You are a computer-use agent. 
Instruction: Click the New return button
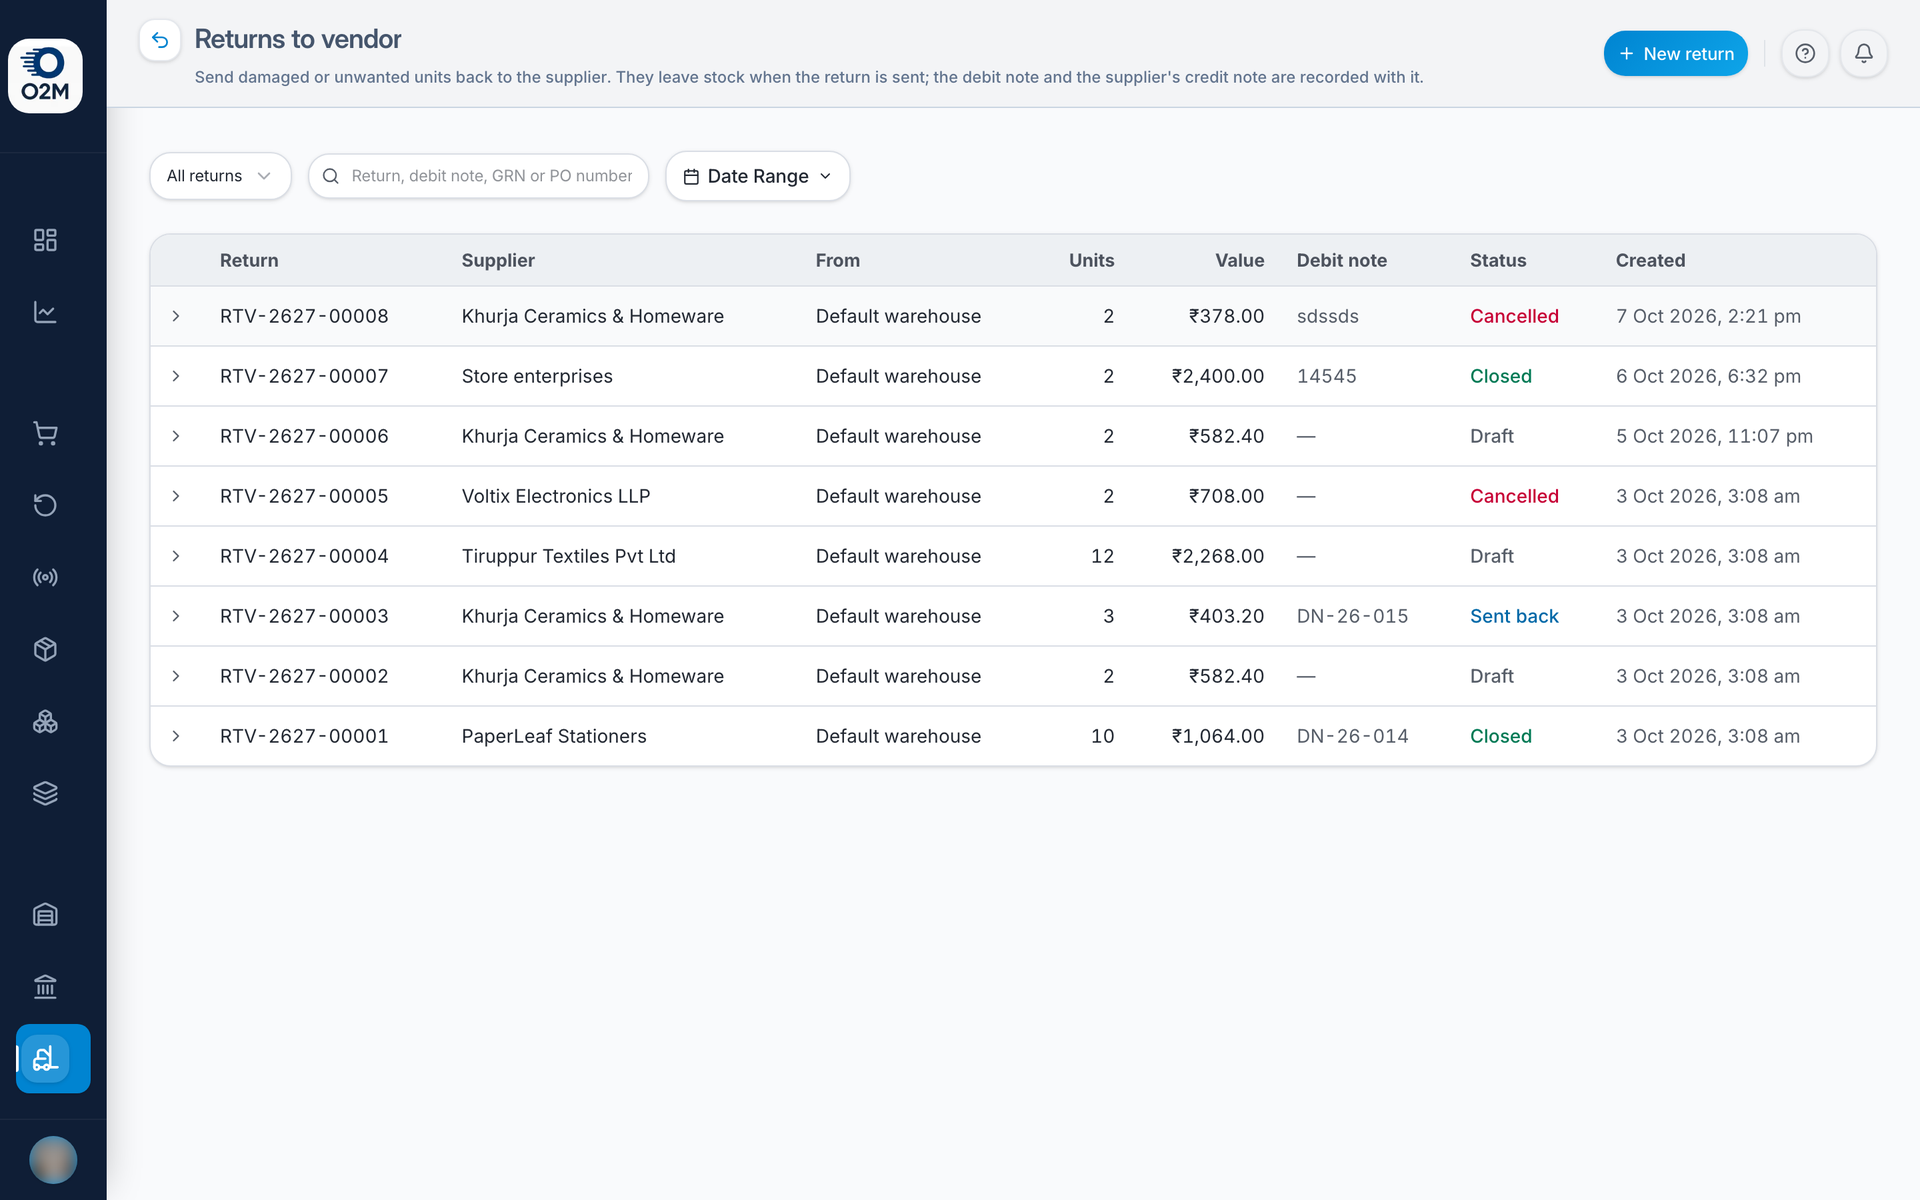click(1676, 53)
